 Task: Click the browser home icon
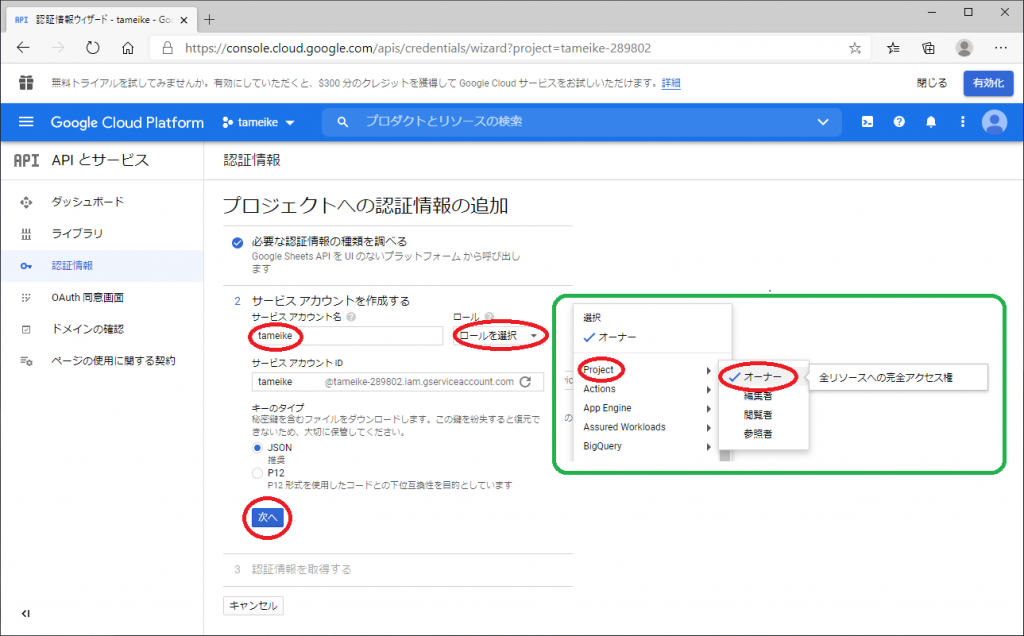(128, 48)
